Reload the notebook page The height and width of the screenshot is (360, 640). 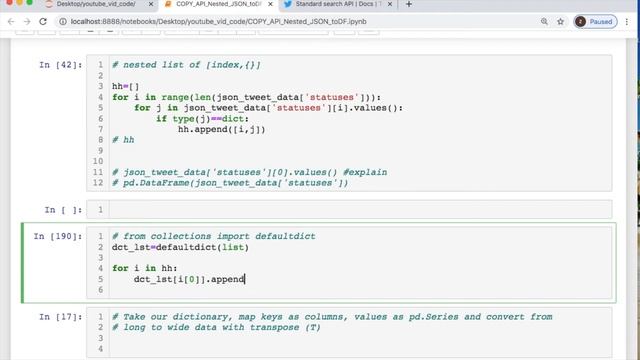[x=43, y=22]
